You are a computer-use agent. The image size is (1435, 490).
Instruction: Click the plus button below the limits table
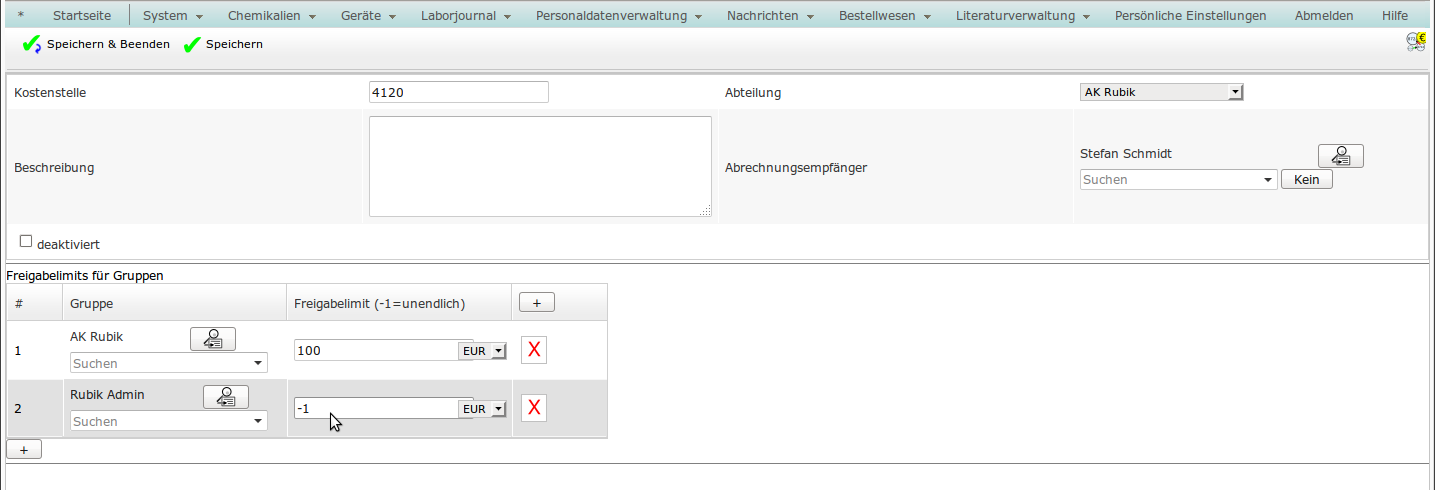(24, 450)
